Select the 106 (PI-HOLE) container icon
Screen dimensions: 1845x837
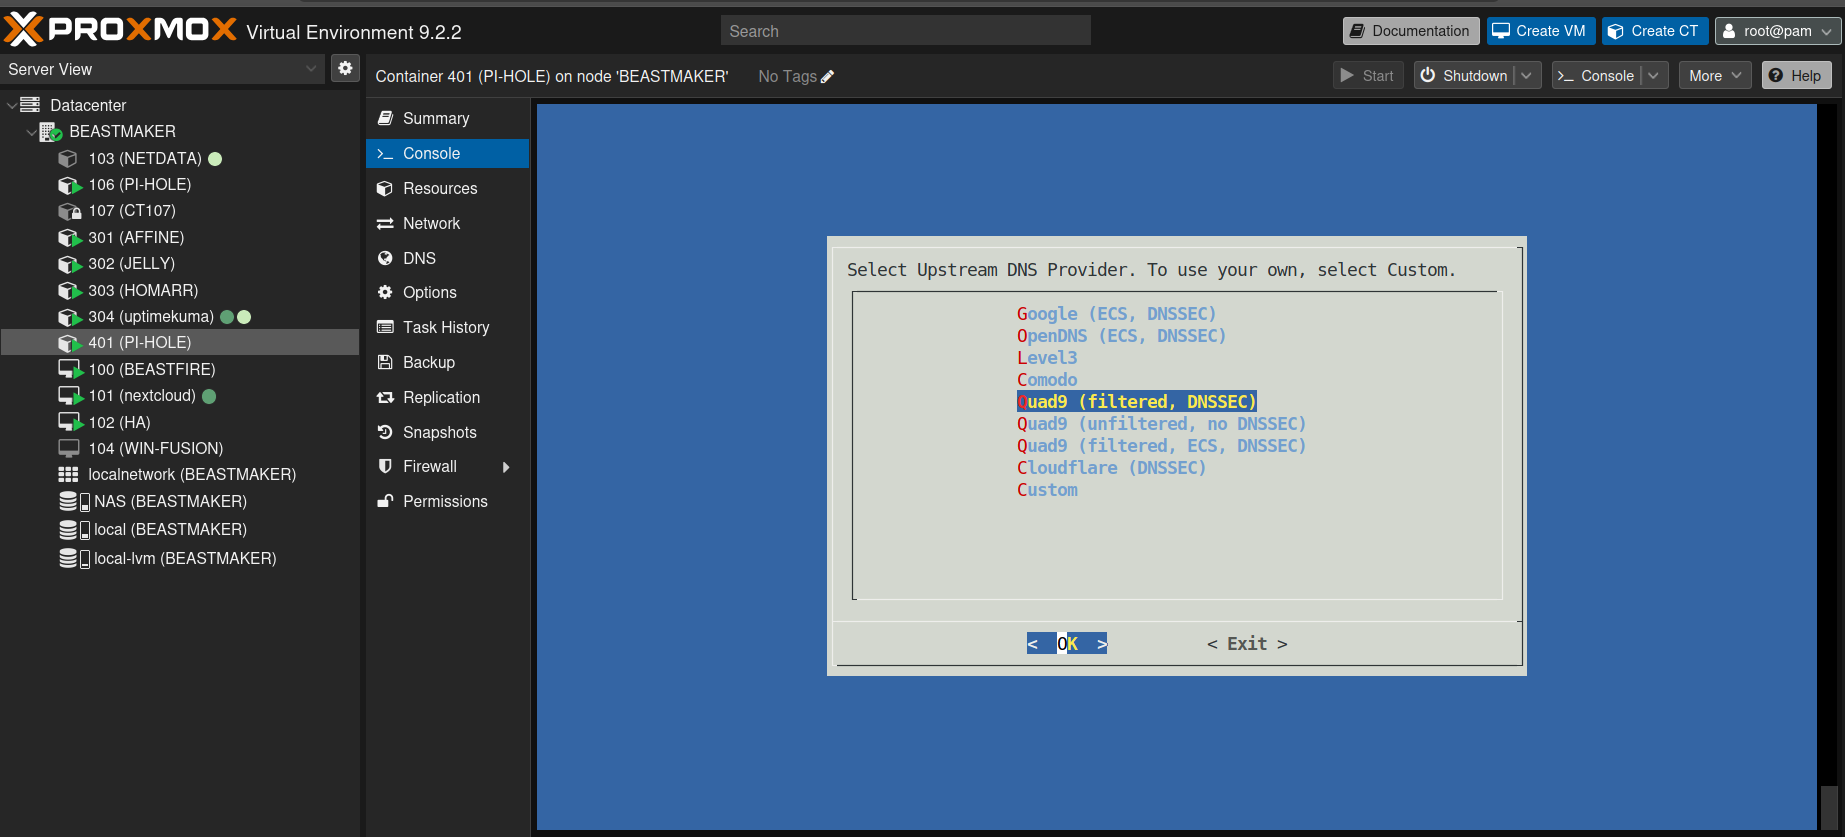tap(69, 185)
